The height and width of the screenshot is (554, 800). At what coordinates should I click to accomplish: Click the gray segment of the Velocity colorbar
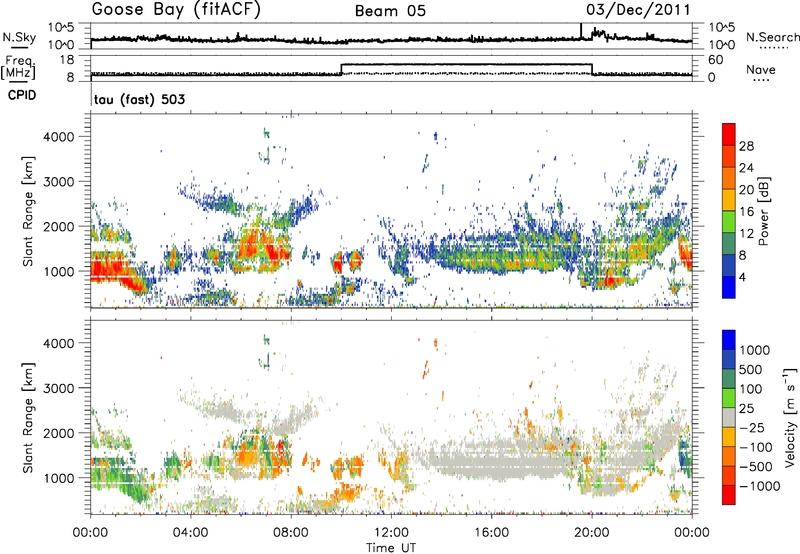click(x=729, y=417)
